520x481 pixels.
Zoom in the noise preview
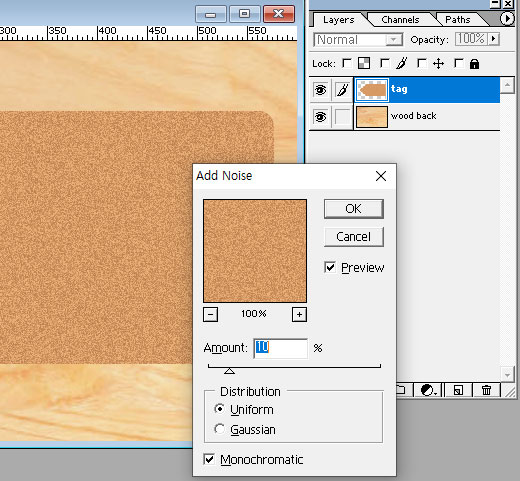click(x=299, y=314)
